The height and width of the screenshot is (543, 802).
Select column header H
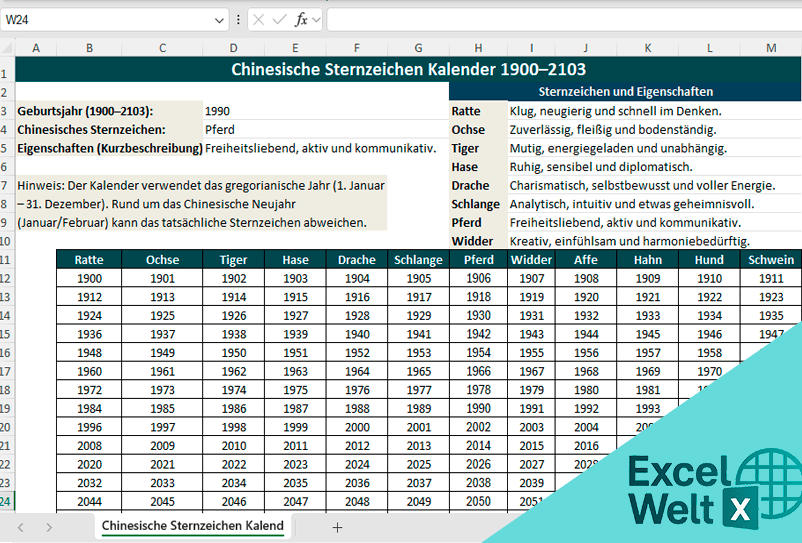tap(478, 48)
